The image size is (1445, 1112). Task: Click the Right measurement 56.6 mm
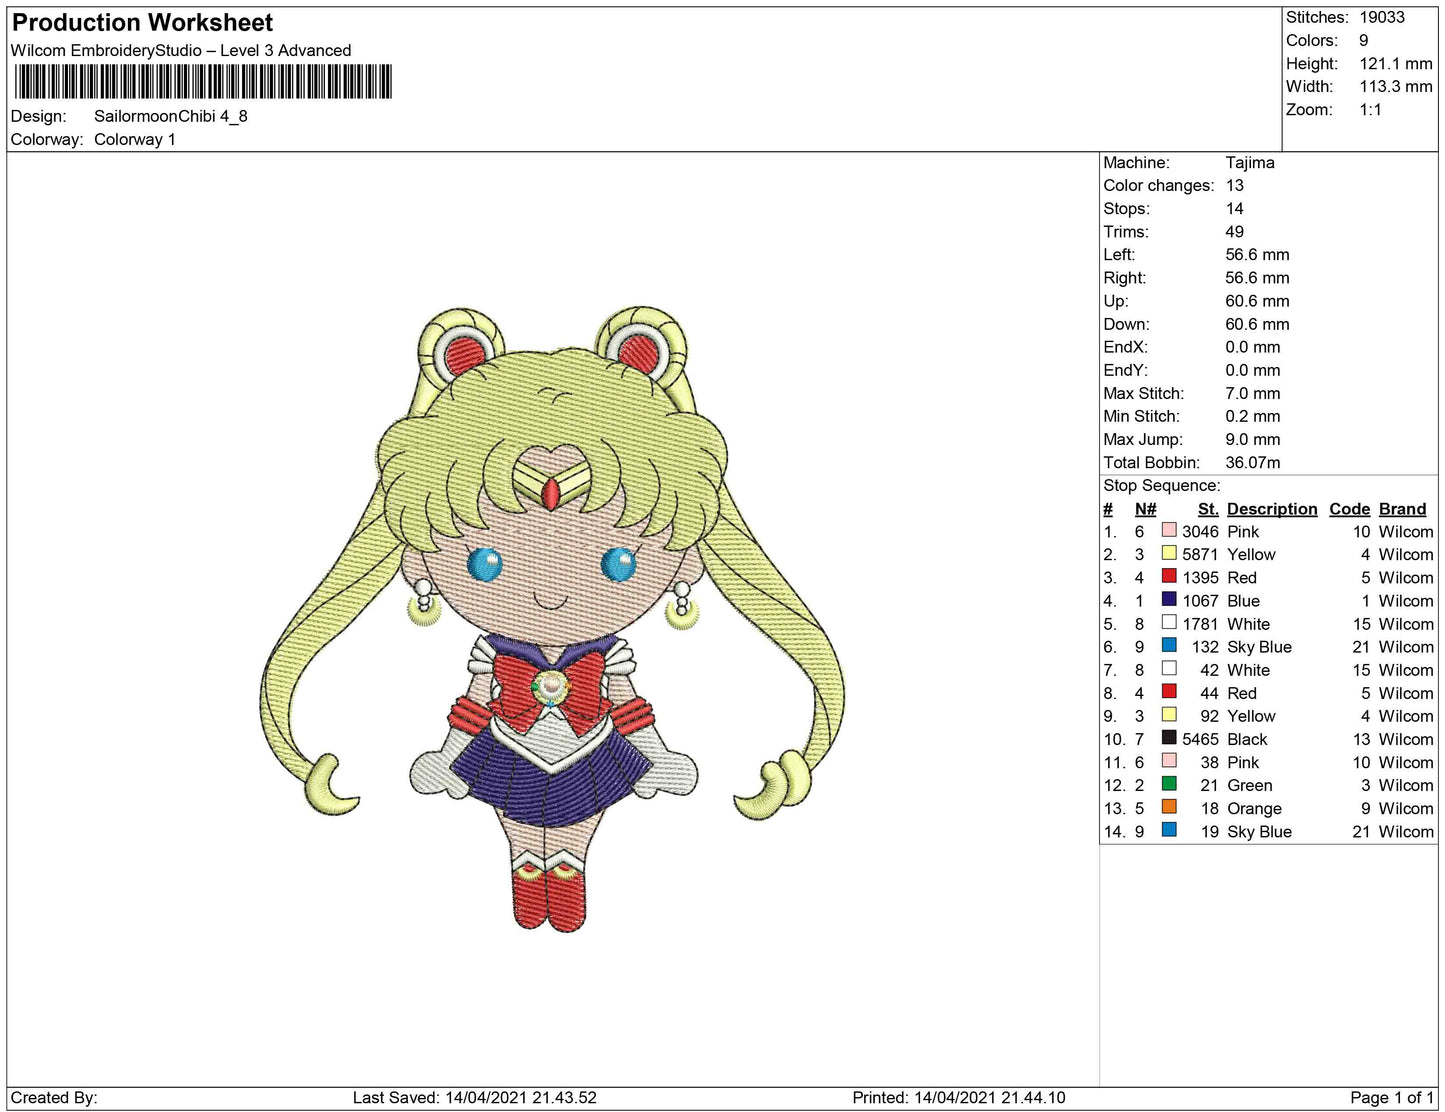coord(1257,277)
